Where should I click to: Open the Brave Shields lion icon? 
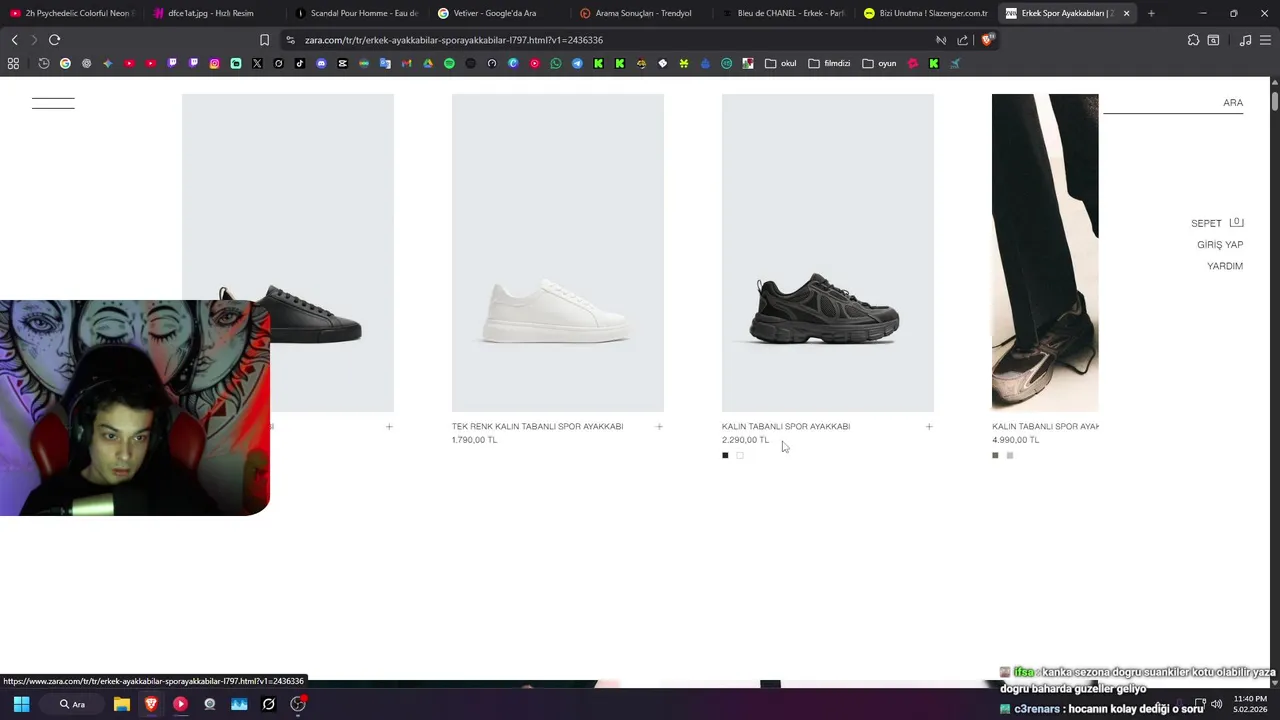point(987,40)
